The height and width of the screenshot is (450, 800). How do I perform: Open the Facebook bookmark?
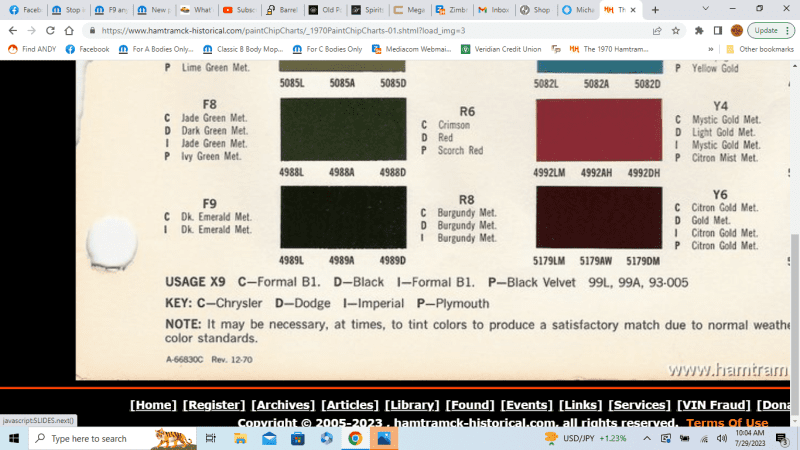(x=87, y=49)
